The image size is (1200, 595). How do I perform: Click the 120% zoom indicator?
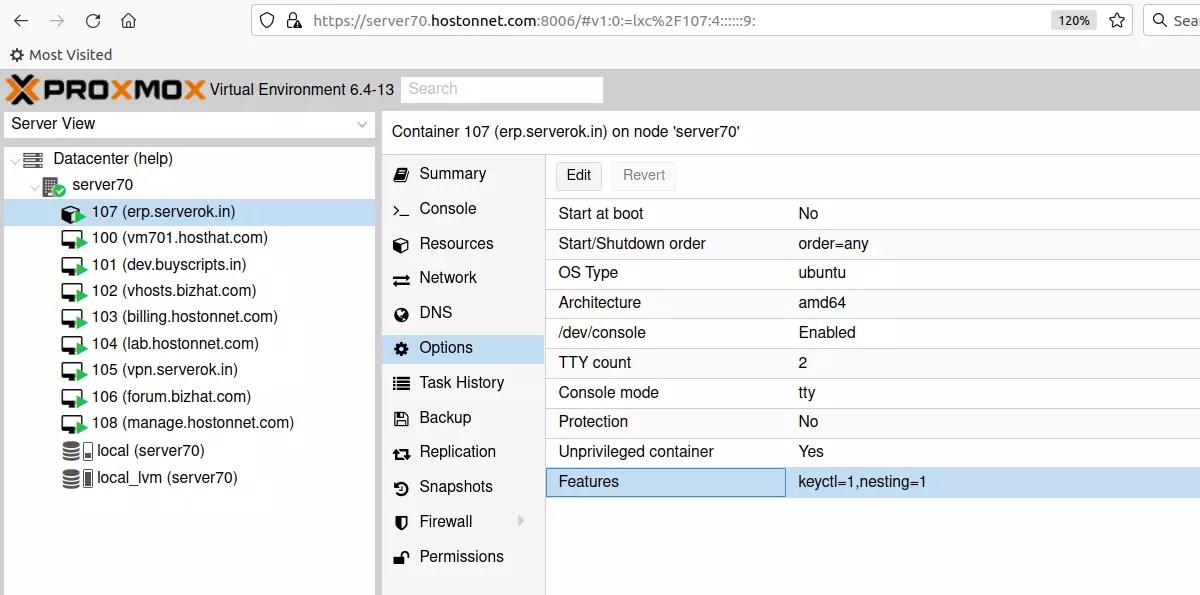pos(1072,19)
